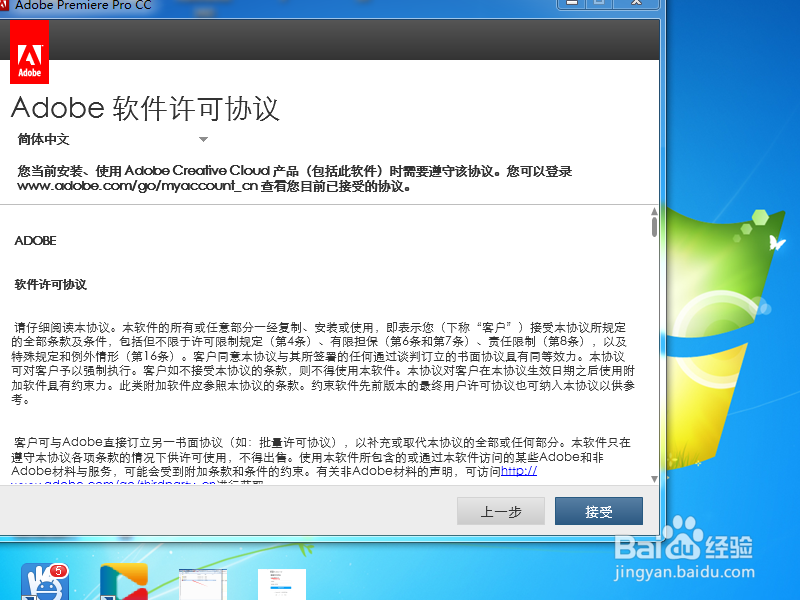The width and height of the screenshot is (800, 600).
Task: Click the red Adobe logo
Action: (x=29, y=52)
